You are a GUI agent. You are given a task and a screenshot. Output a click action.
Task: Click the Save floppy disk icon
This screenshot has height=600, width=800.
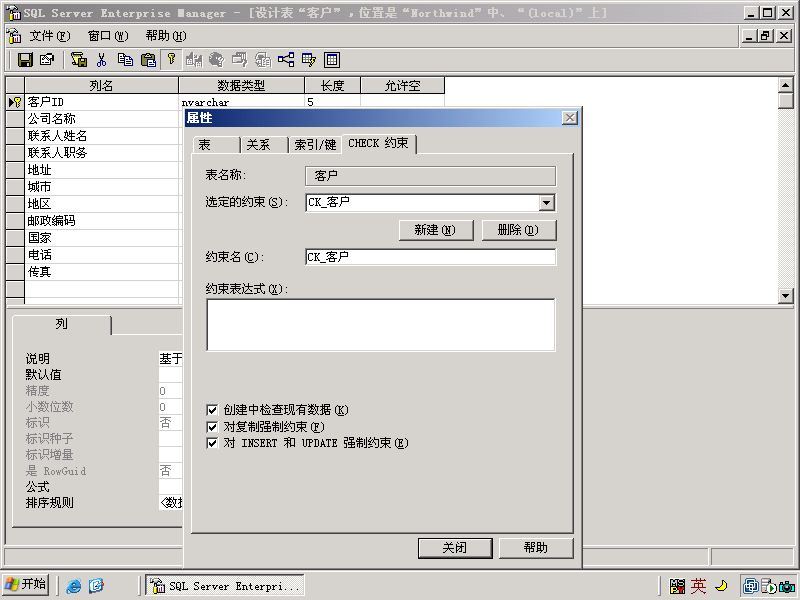[x=25, y=60]
